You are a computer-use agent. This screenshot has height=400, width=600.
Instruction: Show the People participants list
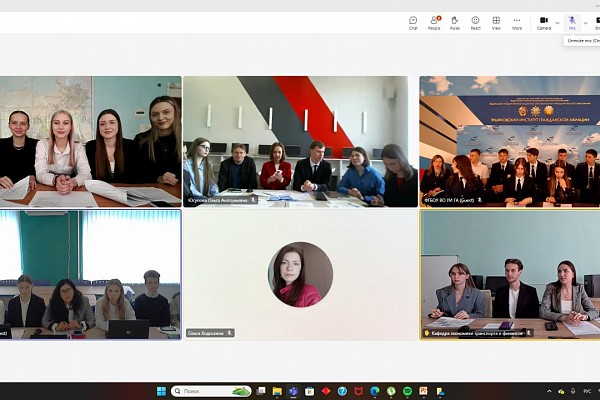point(434,23)
